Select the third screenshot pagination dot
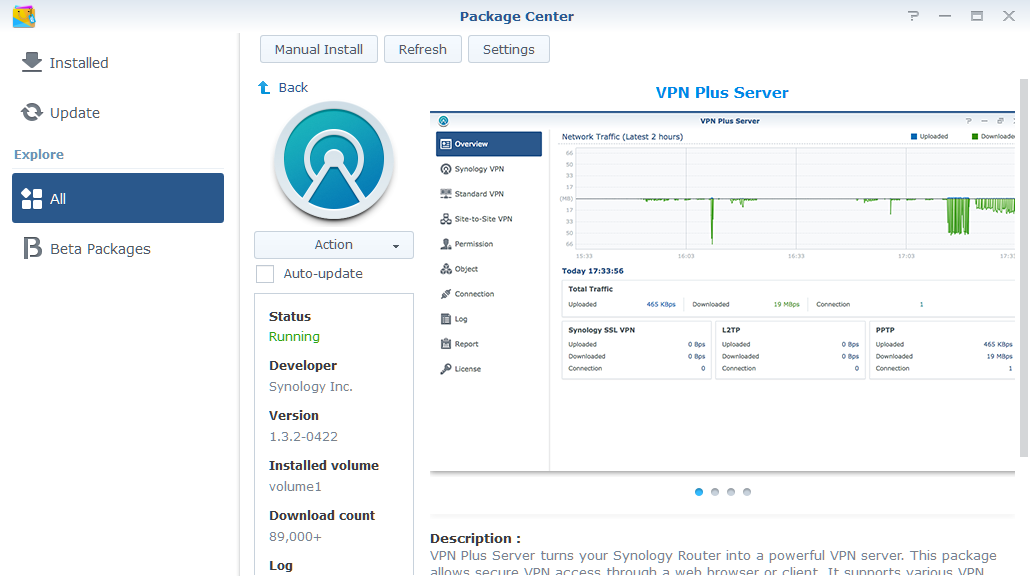This screenshot has width=1030, height=576. pyautogui.click(x=730, y=491)
